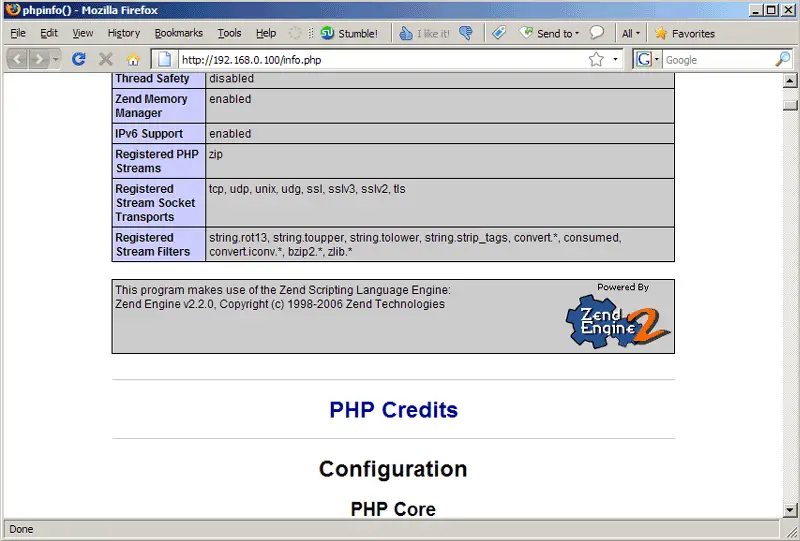Viewport: 800px width, 541px height.
Task: Go to the Home page icon
Action: (133, 59)
